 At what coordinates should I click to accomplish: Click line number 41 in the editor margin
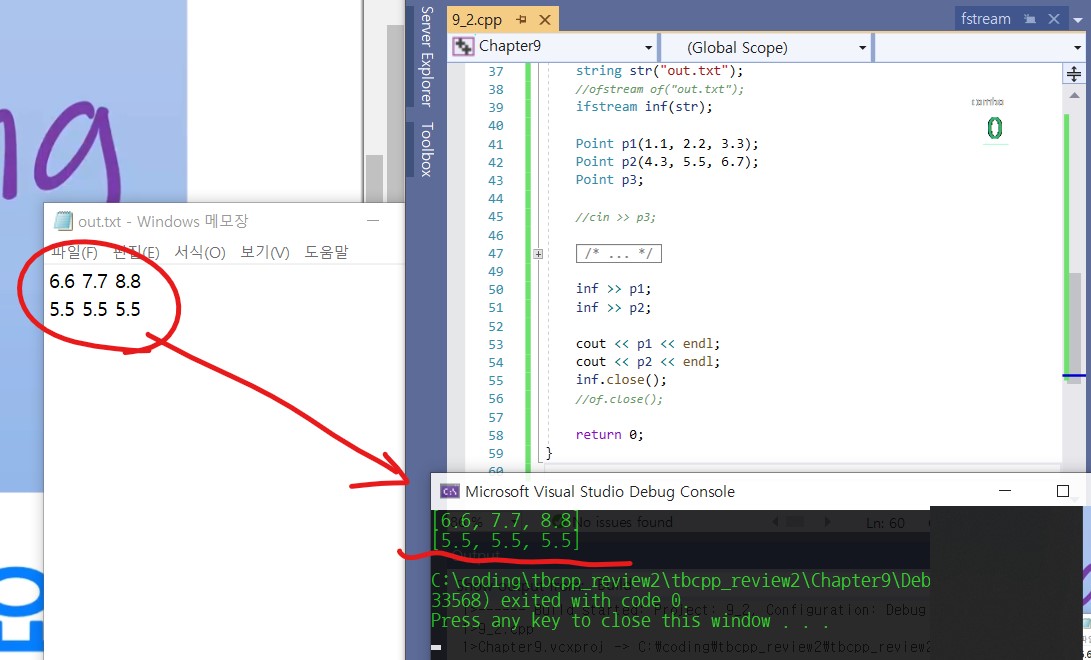click(495, 144)
